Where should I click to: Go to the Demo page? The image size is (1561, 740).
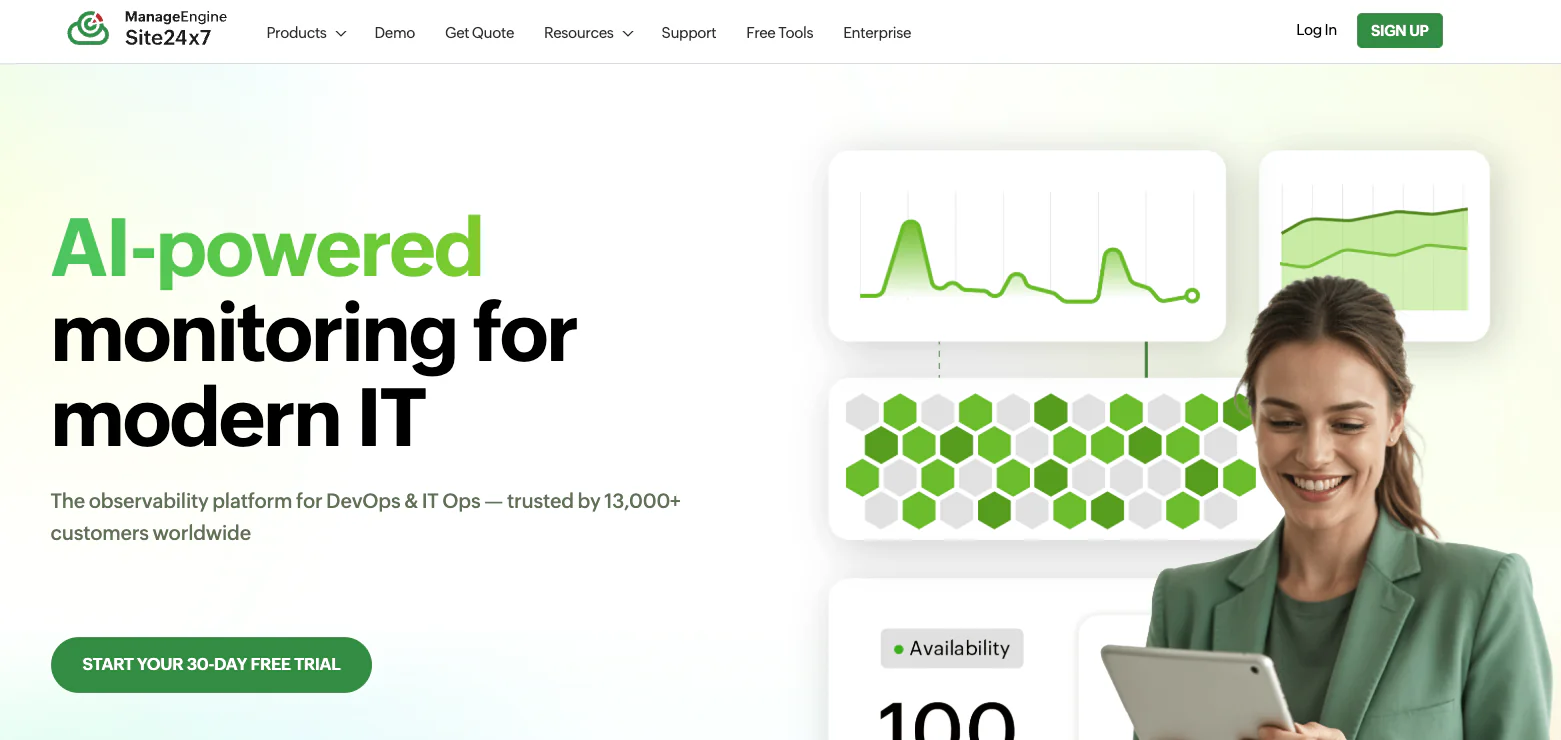395,33
